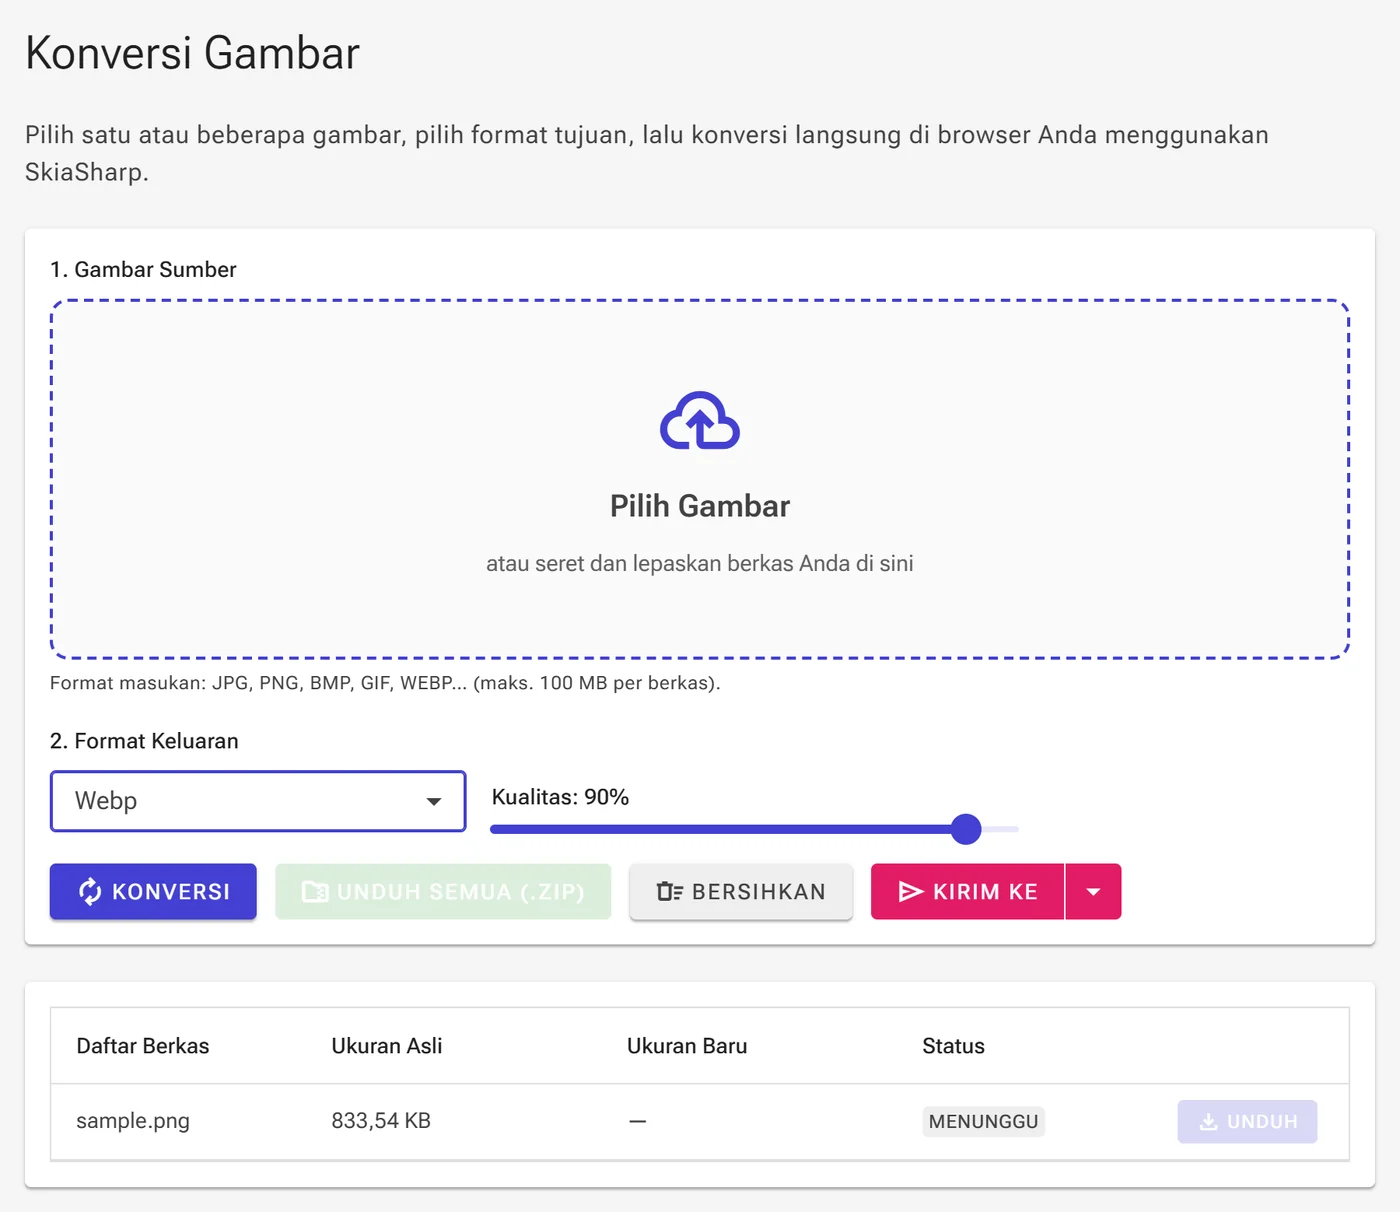This screenshot has width=1400, height=1212.
Task: Click the Pilih Gambar upload label
Action: point(700,506)
